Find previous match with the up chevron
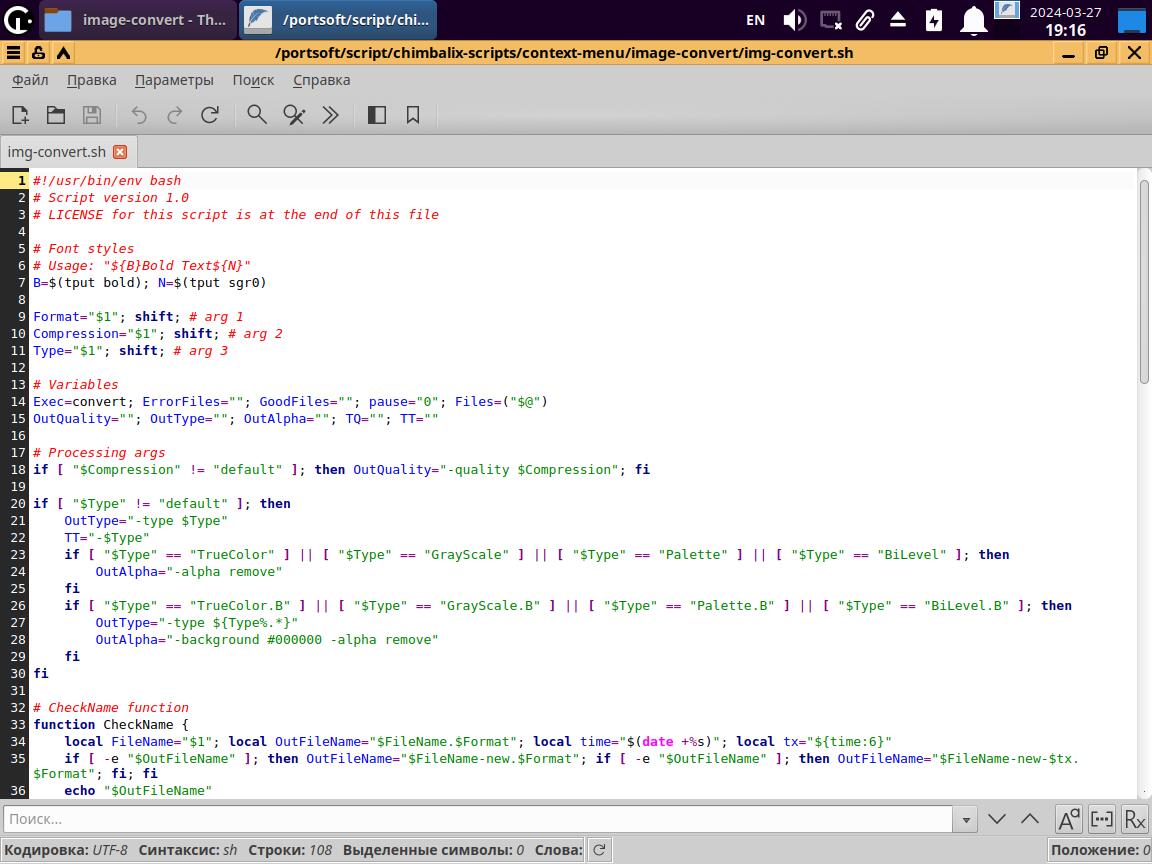1152x864 pixels. (x=1030, y=819)
